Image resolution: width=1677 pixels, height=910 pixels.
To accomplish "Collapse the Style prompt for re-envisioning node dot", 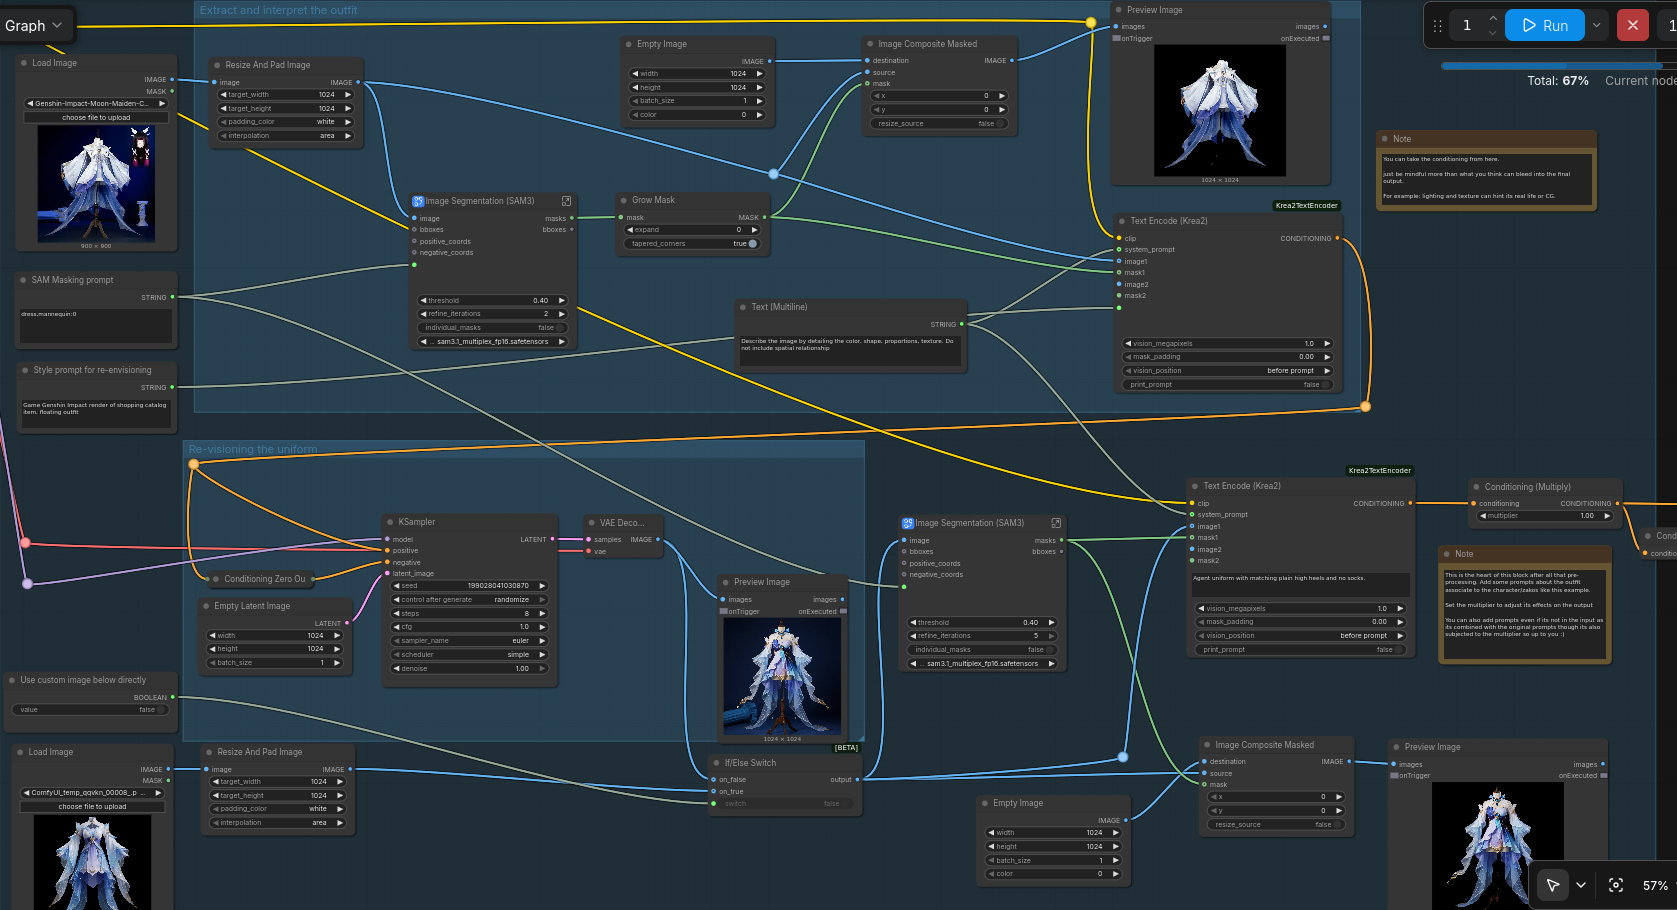I will [x=24, y=370].
